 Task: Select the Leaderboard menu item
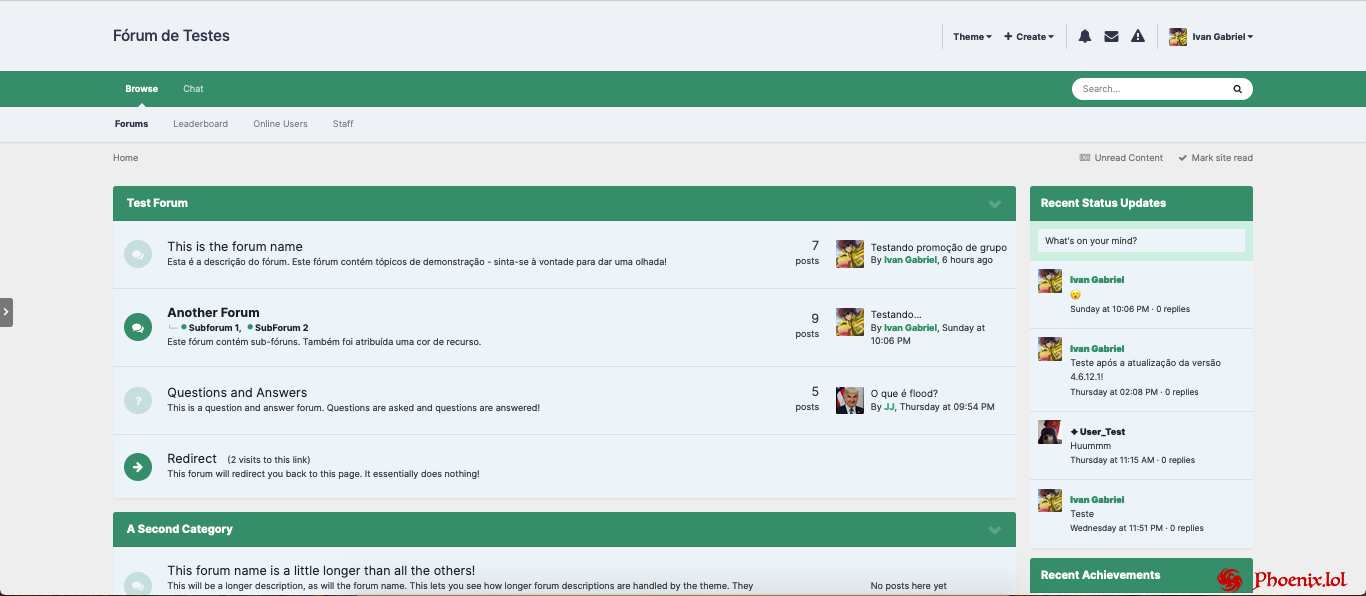point(200,123)
